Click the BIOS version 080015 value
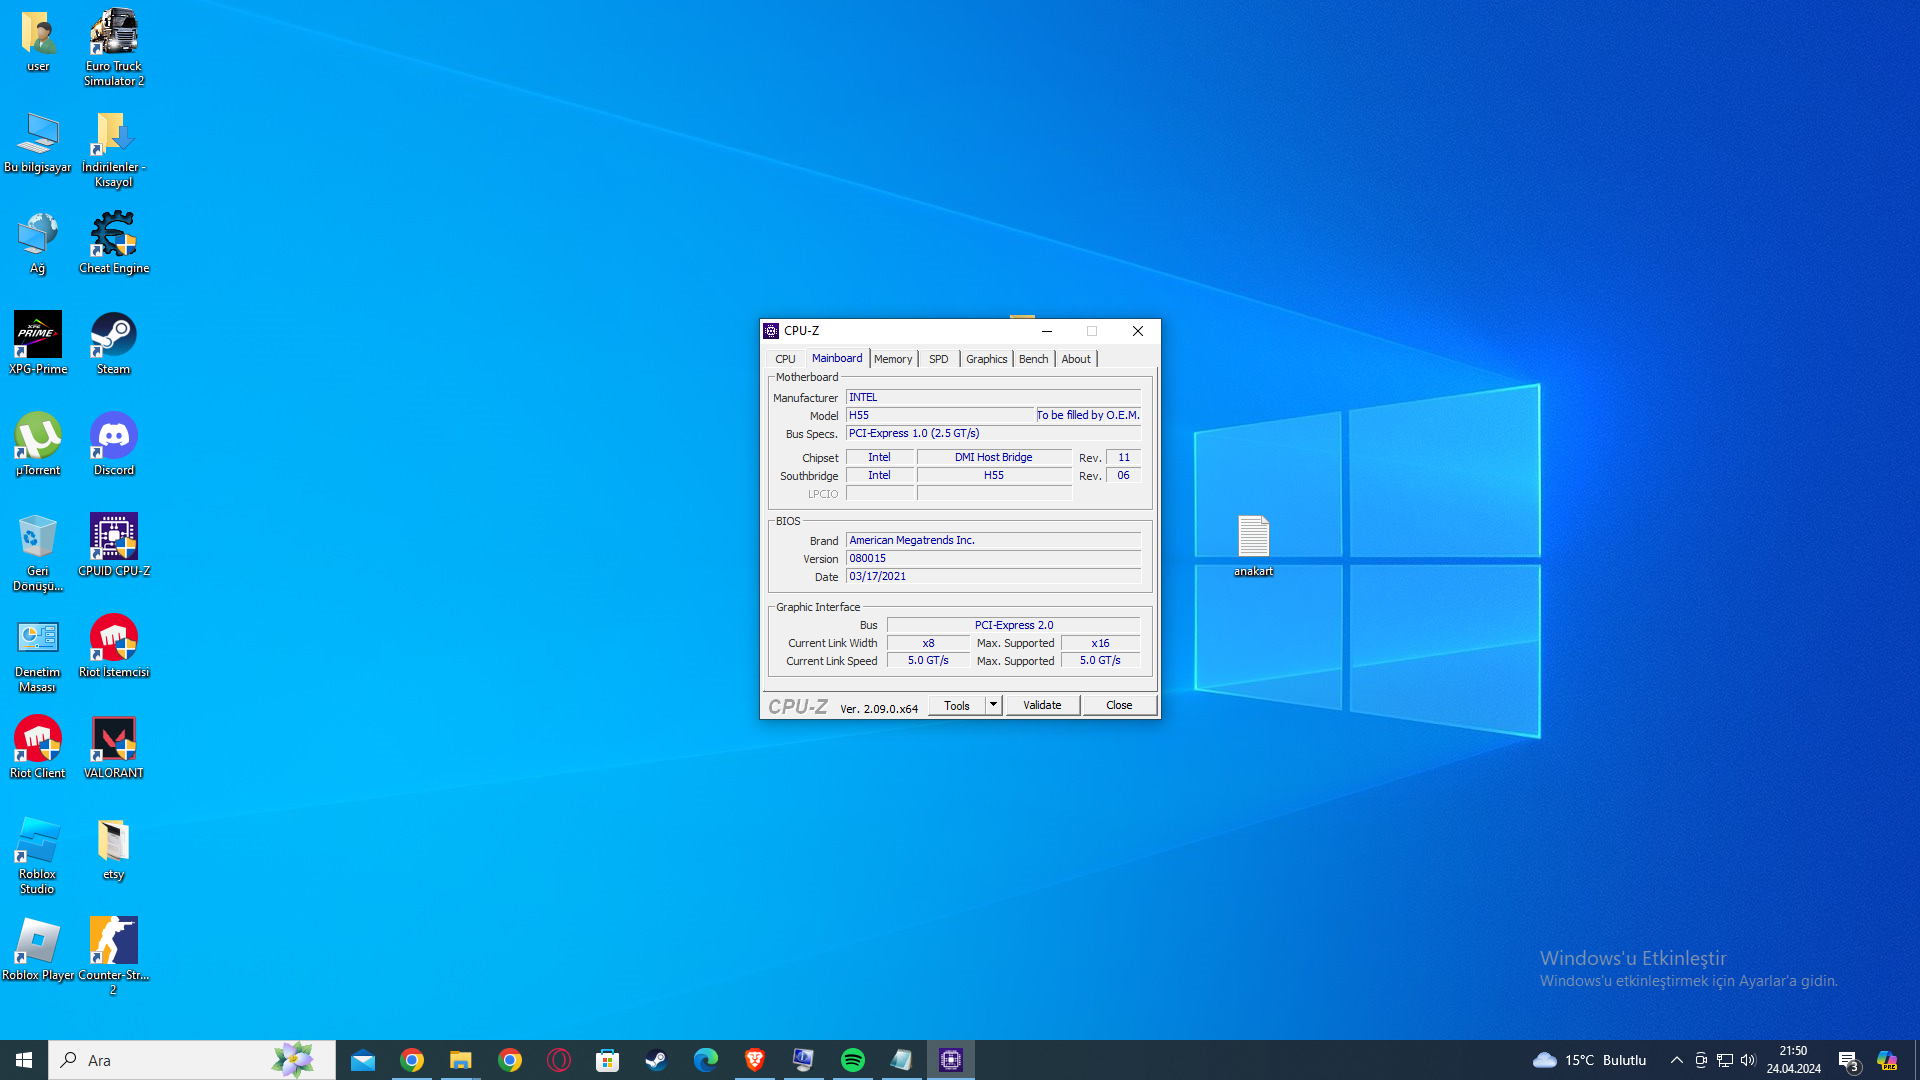 click(x=993, y=558)
